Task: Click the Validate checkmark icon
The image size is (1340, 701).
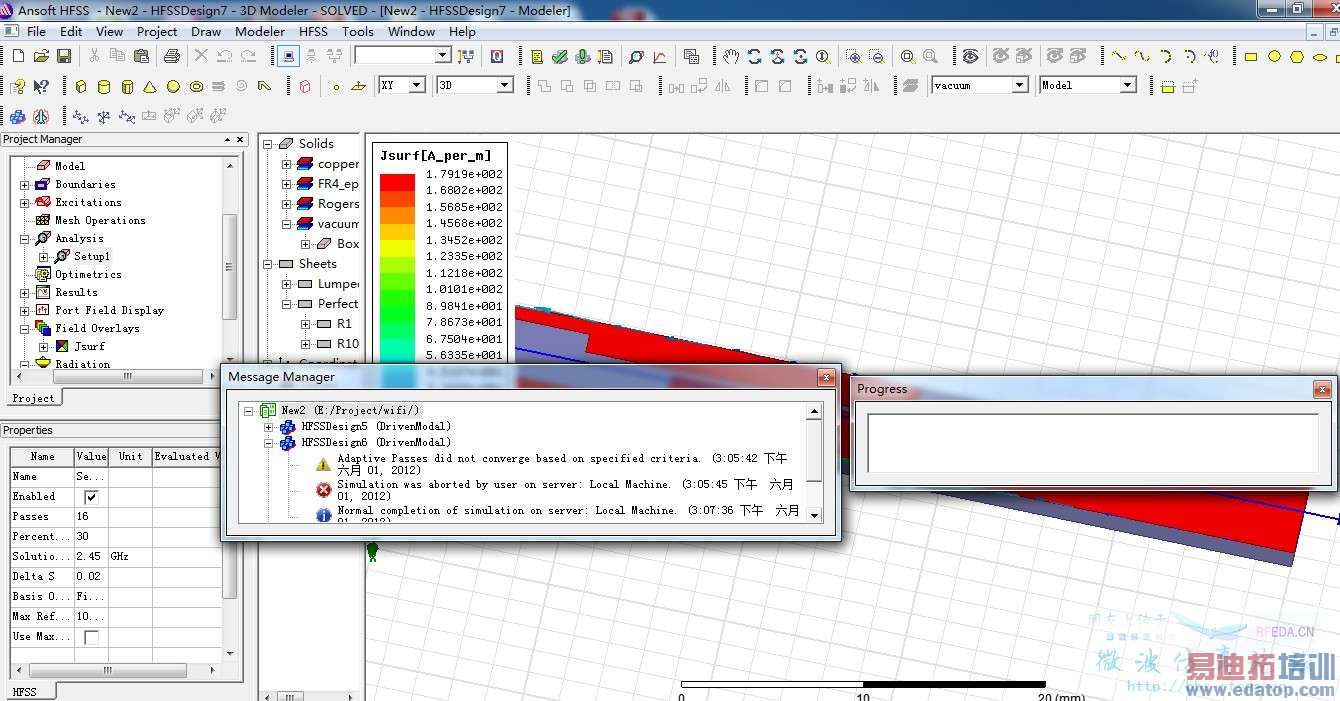Action: [560, 57]
